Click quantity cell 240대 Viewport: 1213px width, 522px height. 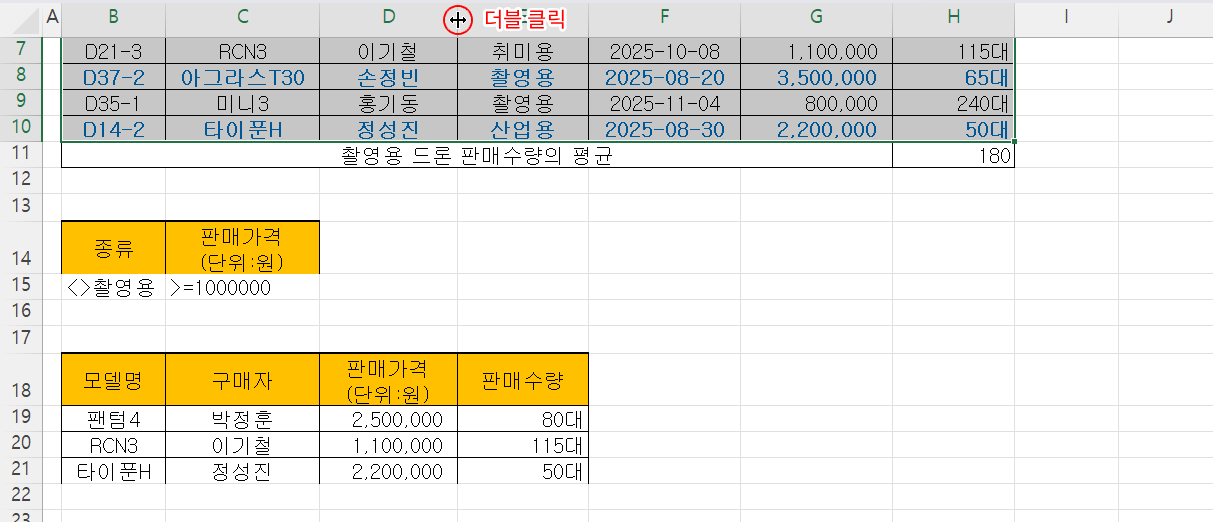pyautogui.click(x=953, y=103)
